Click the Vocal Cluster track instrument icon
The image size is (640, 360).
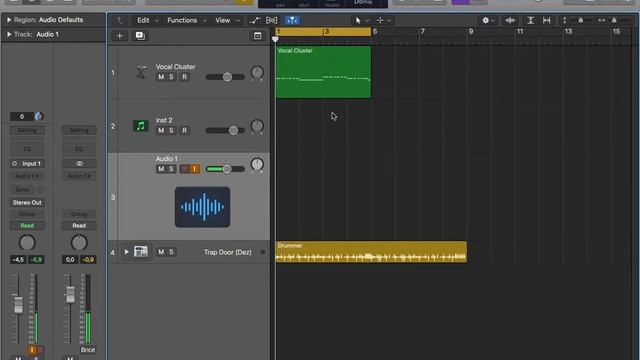(141, 72)
